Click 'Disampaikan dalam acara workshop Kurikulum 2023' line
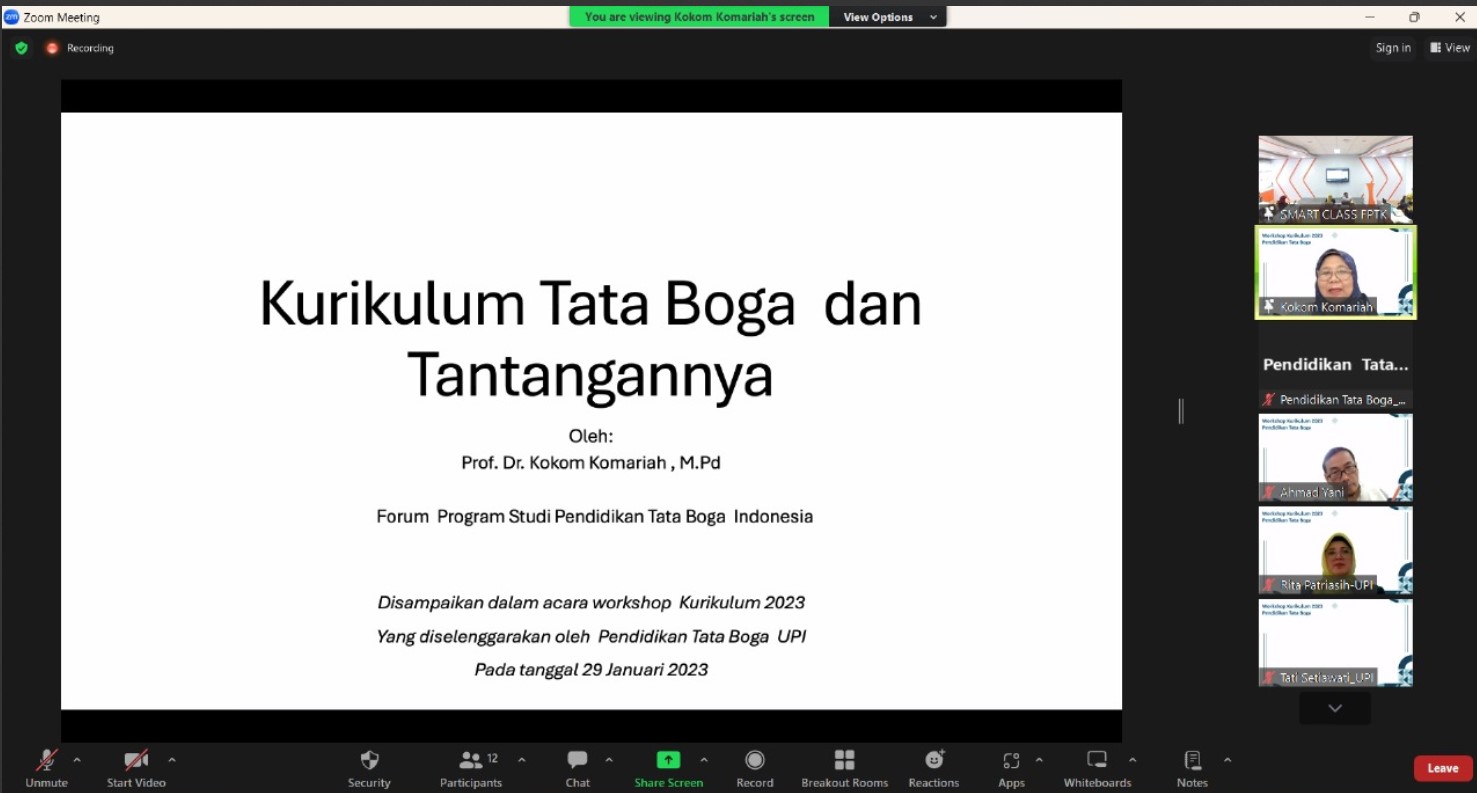1477x793 pixels. (x=591, y=603)
